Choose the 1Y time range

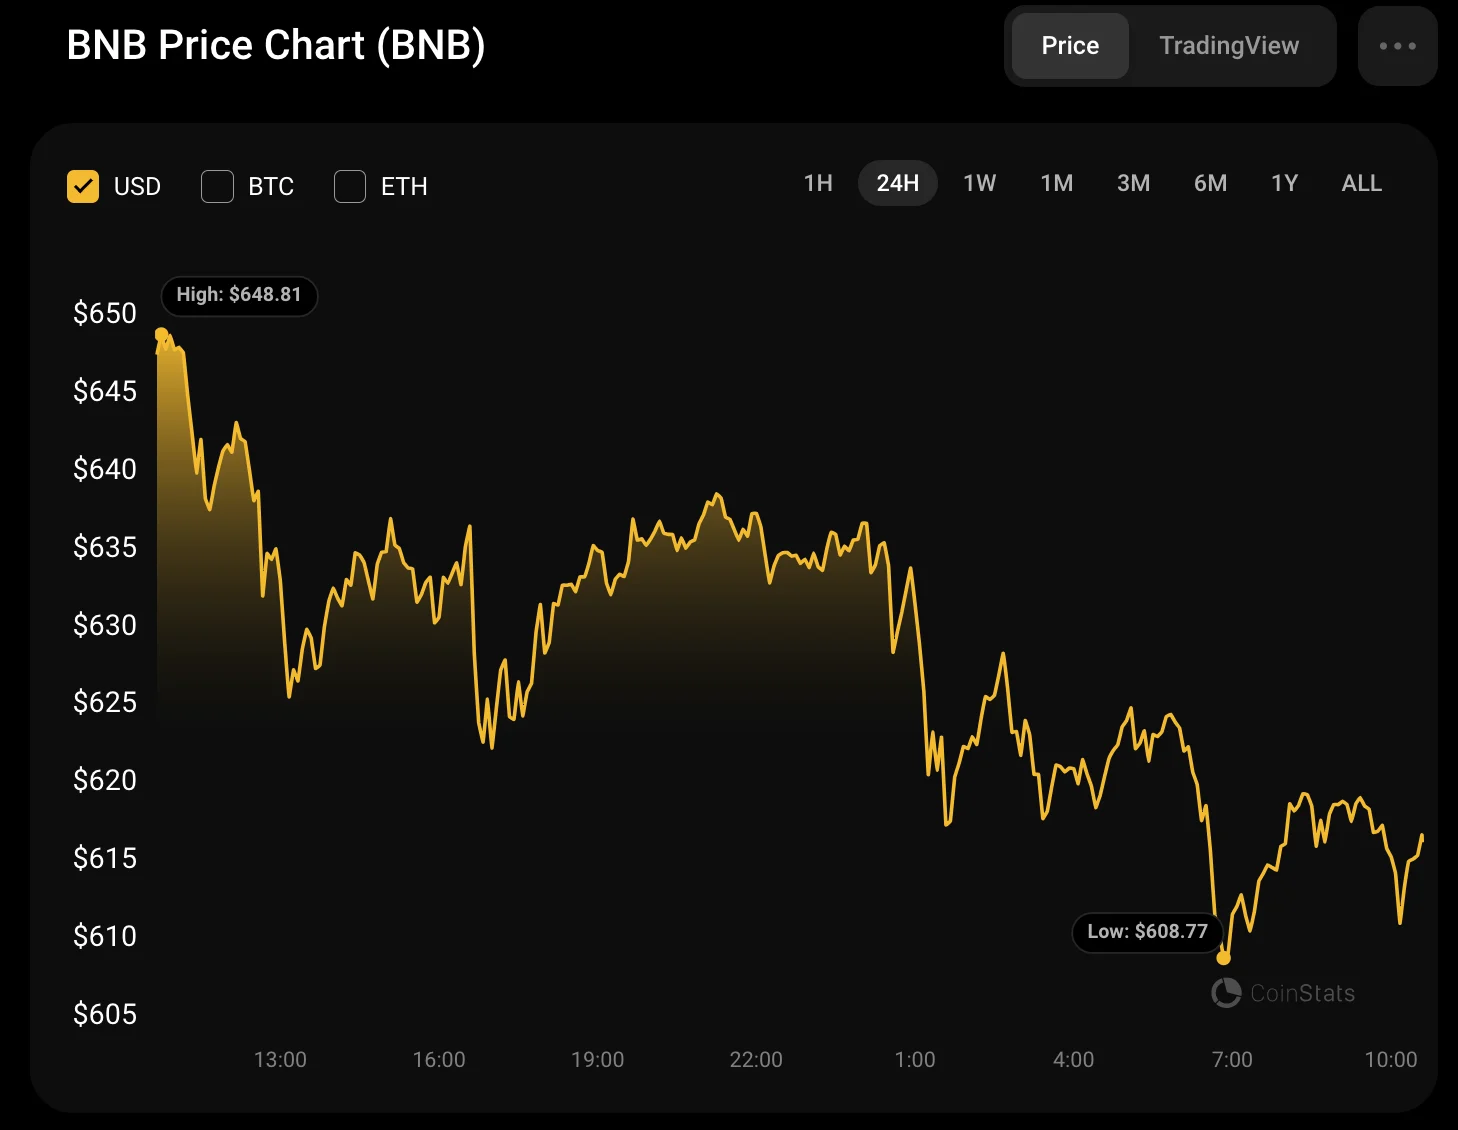(1284, 183)
